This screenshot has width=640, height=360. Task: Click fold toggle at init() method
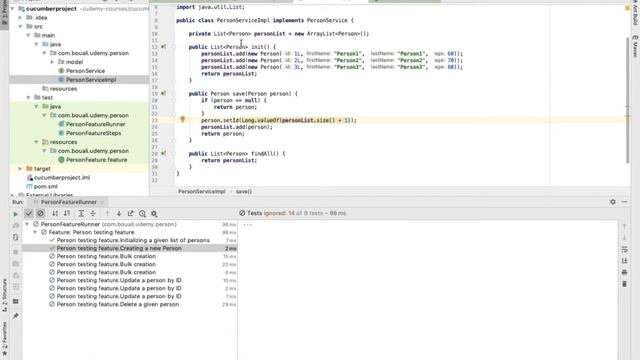click(173, 47)
